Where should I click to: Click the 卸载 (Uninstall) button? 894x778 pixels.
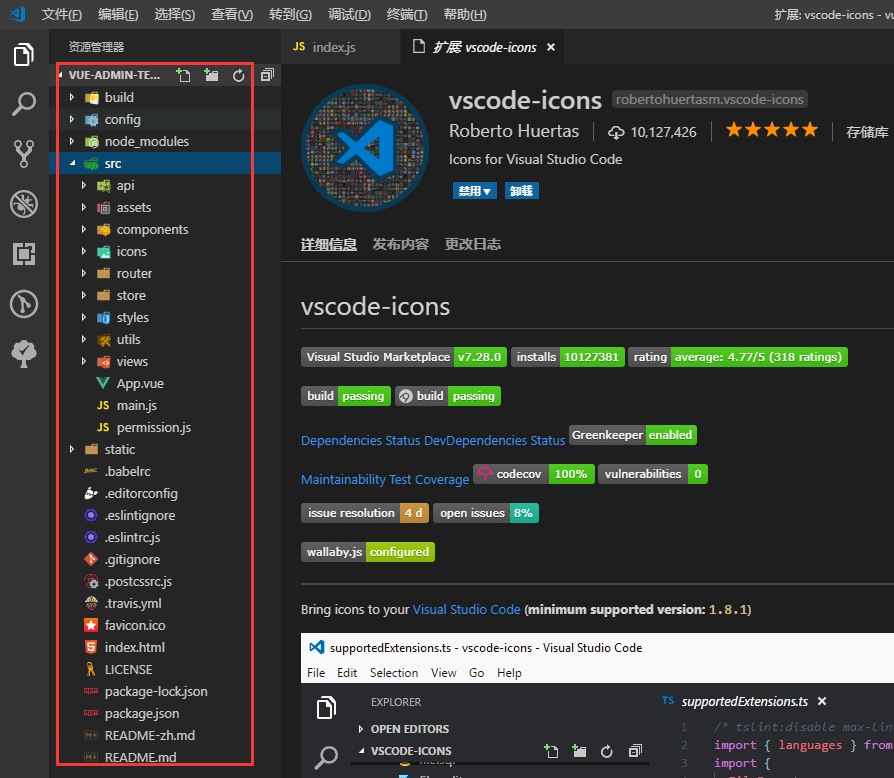pyautogui.click(x=521, y=190)
